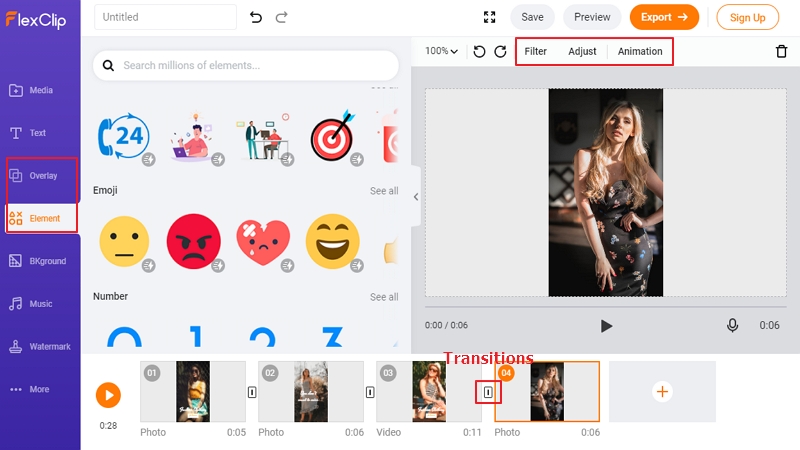The width and height of the screenshot is (800, 450).
Task: Start voice recording with the microphone icon
Action: pos(732,326)
